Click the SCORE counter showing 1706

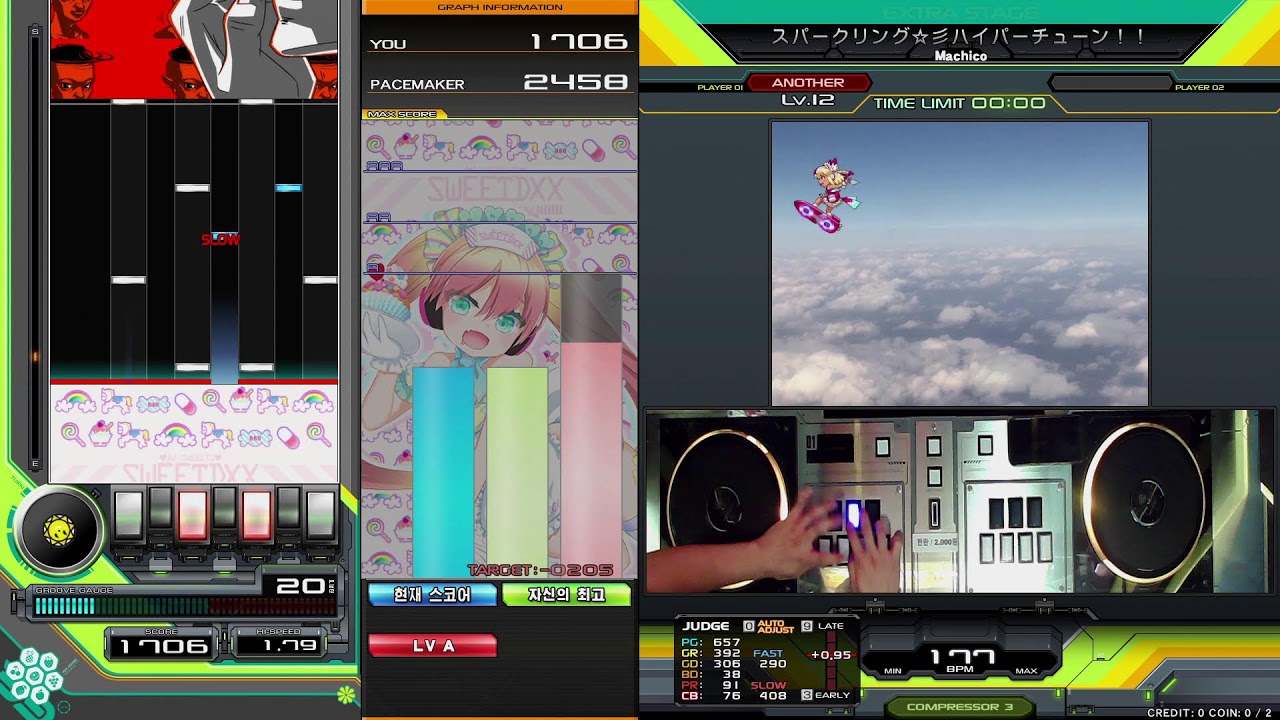click(x=162, y=646)
